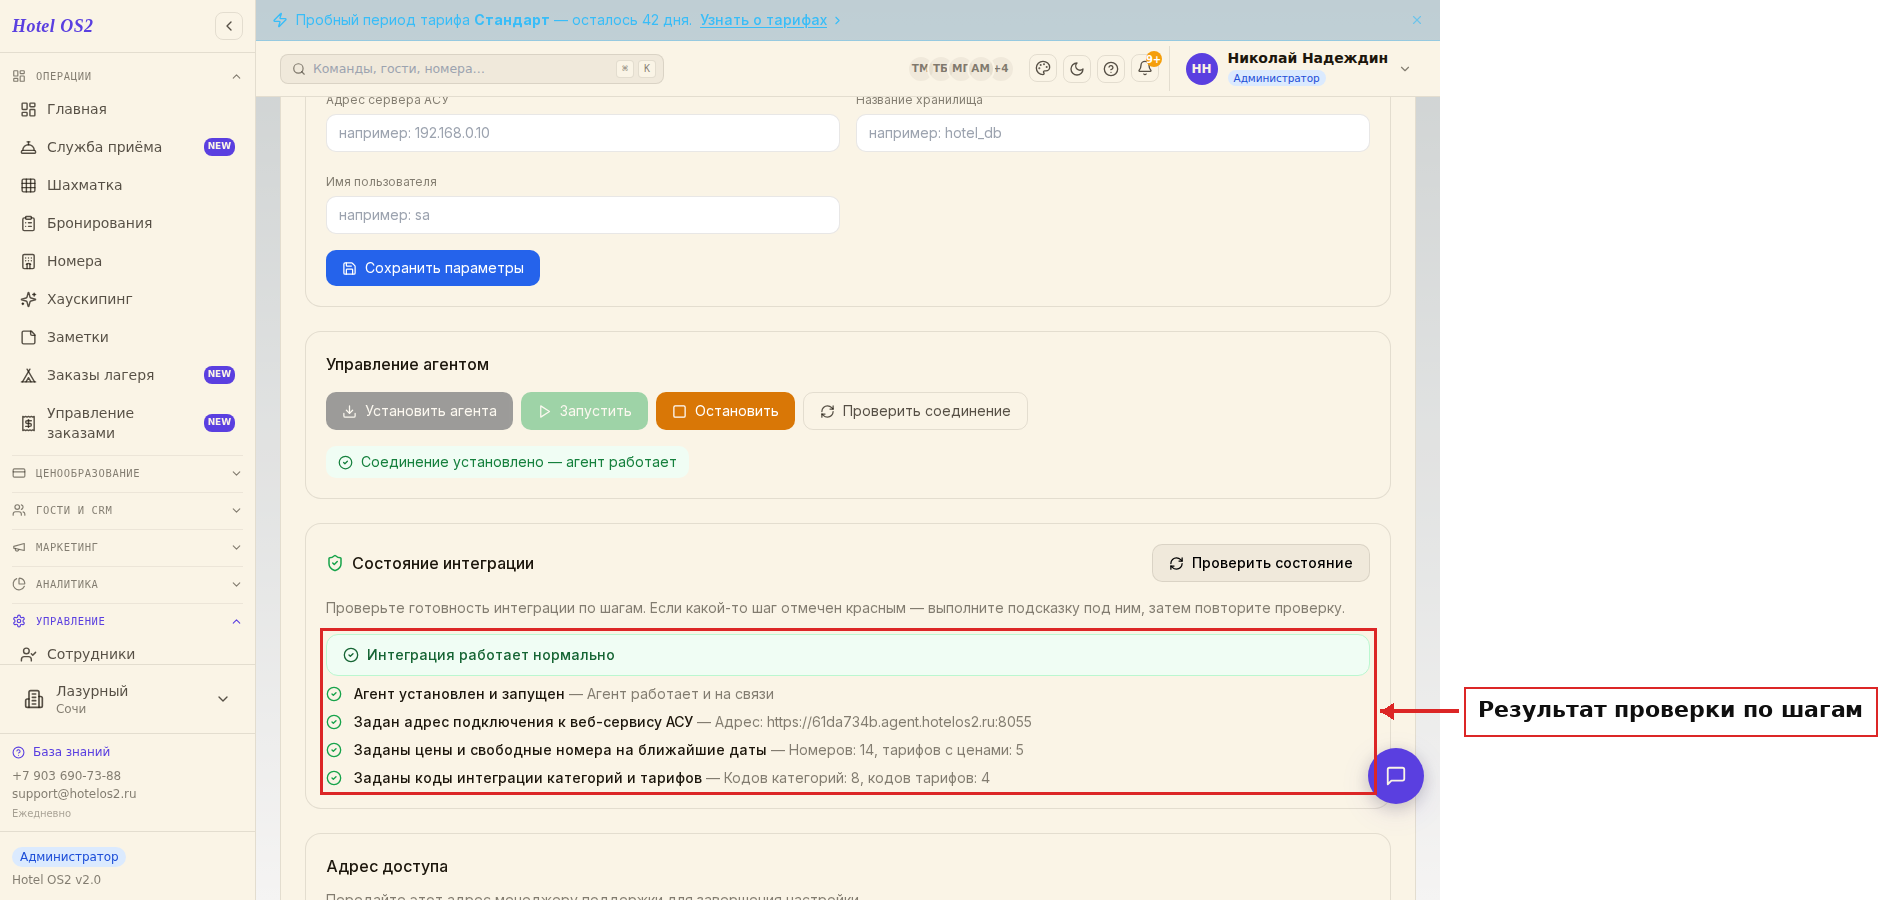Expand the МАРКЕТИНГ section
The height and width of the screenshot is (900, 1901).
[x=127, y=547]
